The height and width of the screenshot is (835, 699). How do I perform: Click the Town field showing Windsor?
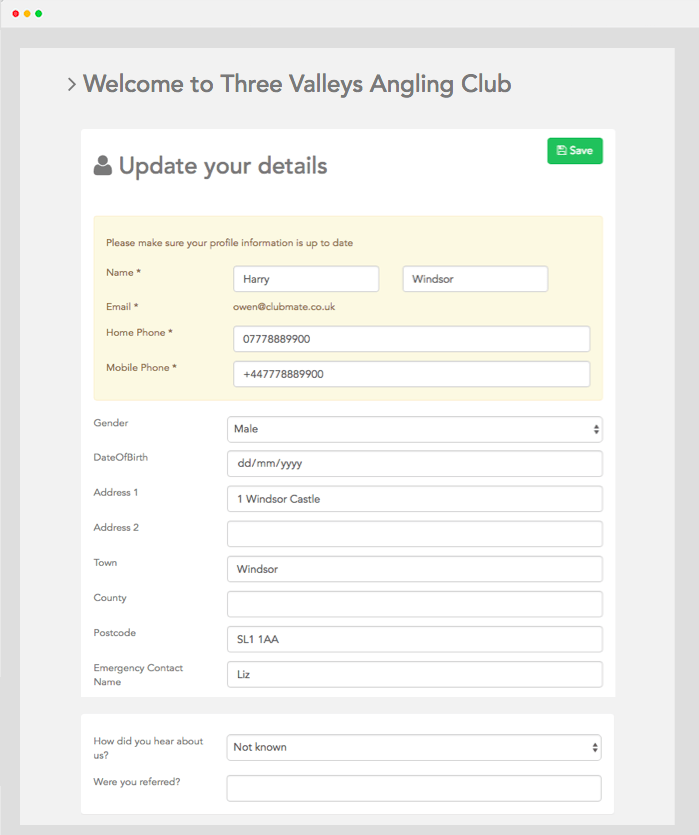pyautogui.click(x=414, y=569)
